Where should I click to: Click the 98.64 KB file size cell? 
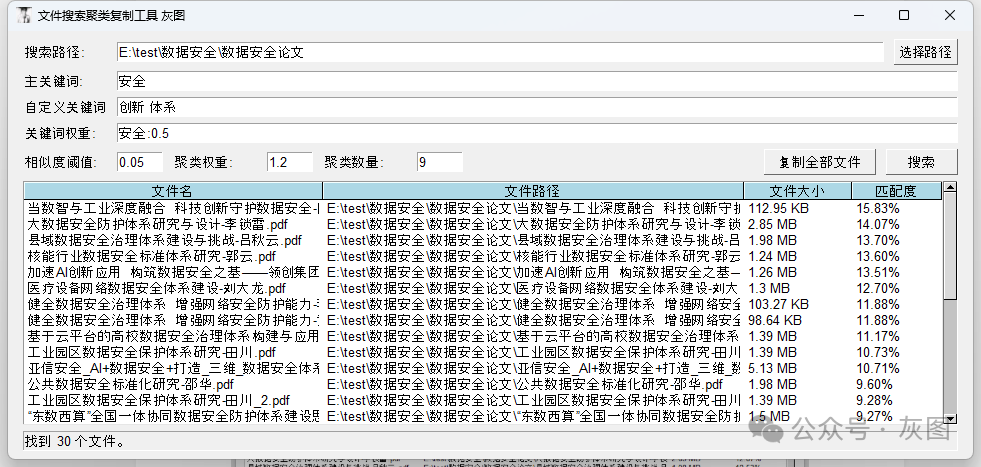[775, 321]
